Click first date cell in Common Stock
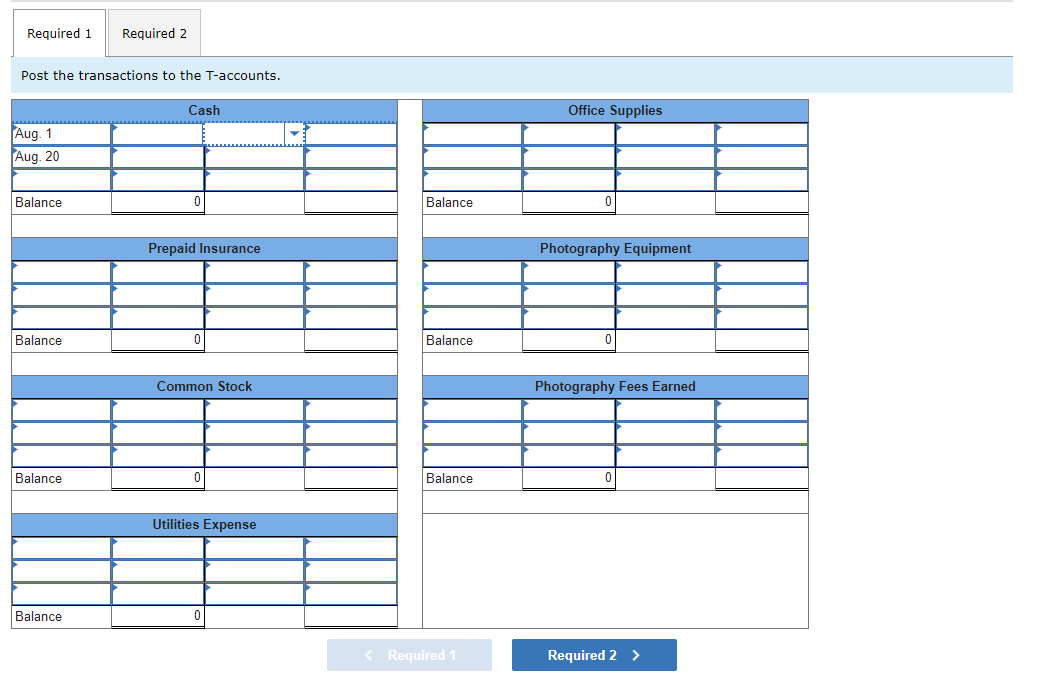1053x681 pixels. click(62, 410)
